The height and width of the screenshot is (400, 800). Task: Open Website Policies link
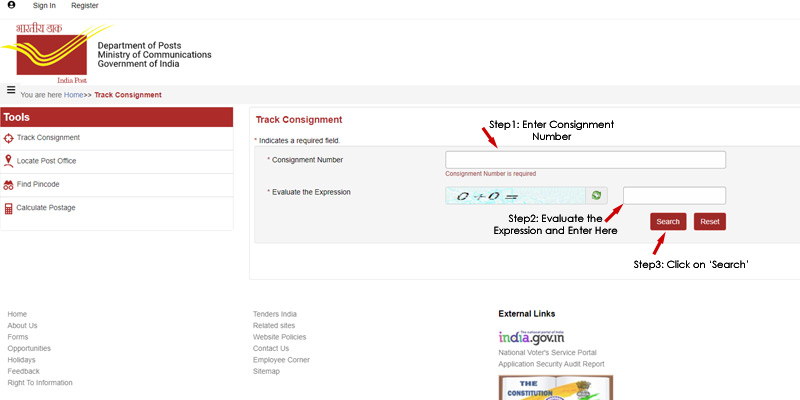click(x=280, y=337)
